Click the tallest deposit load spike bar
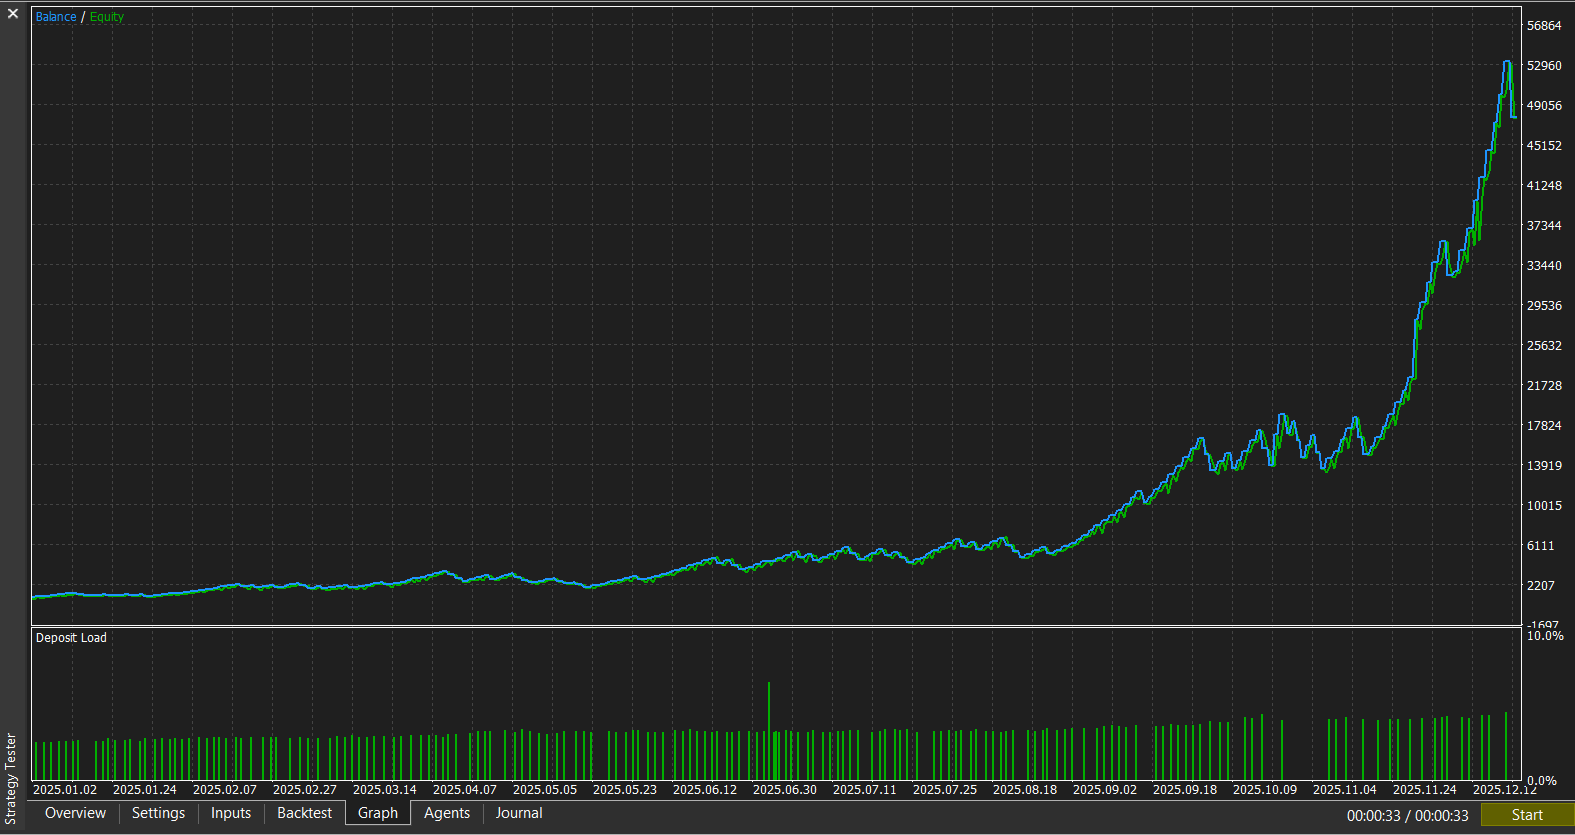 coord(768,731)
